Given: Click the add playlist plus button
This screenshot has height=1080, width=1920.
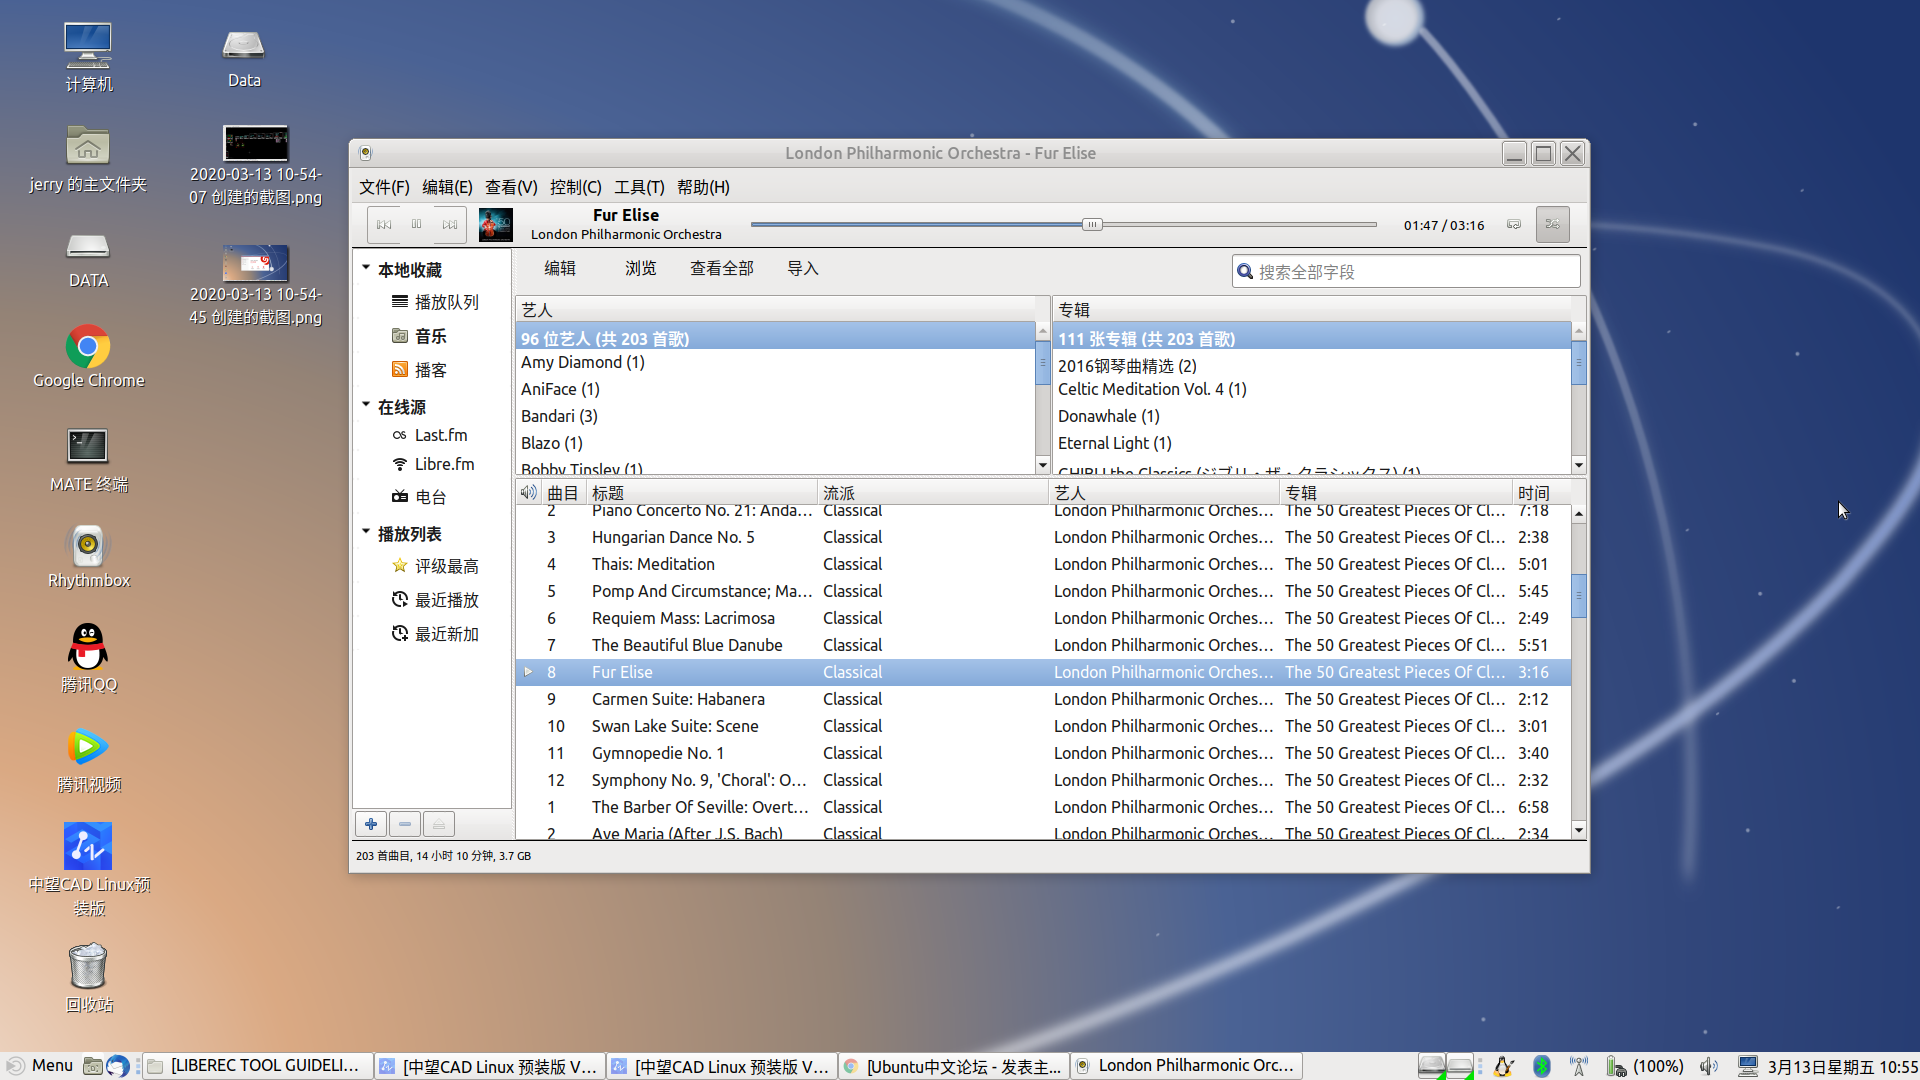Looking at the screenshot, I should pyautogui.click(x=371, y=824).
